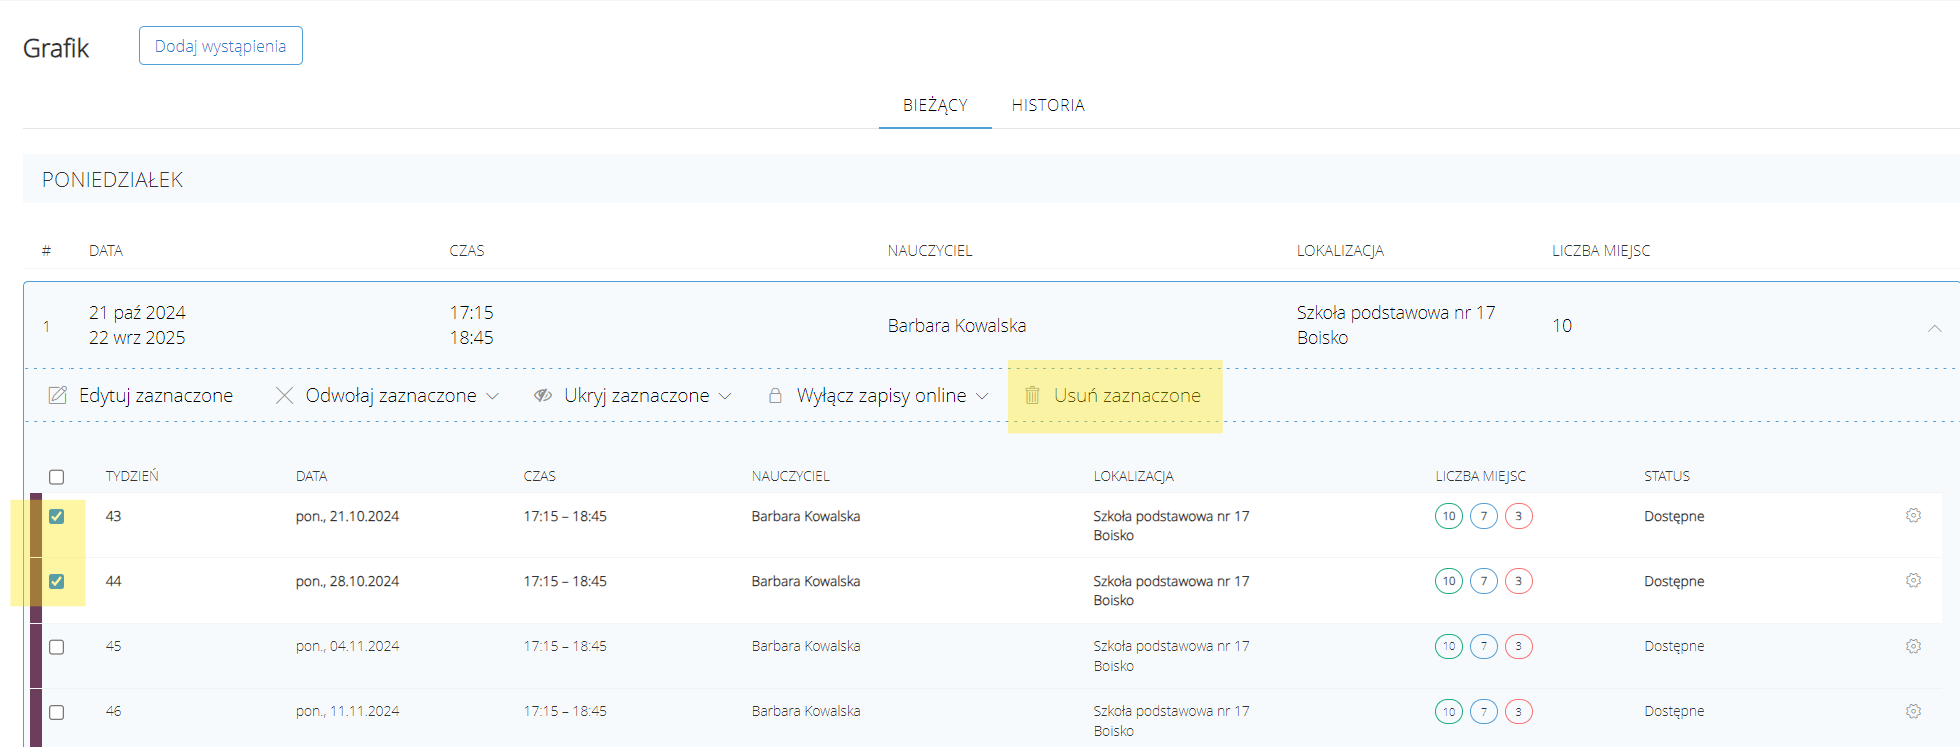Click red circle 3 in week 43 row
The width and height of the screenshot is (1960, 747).
(x=1519, y=516)
